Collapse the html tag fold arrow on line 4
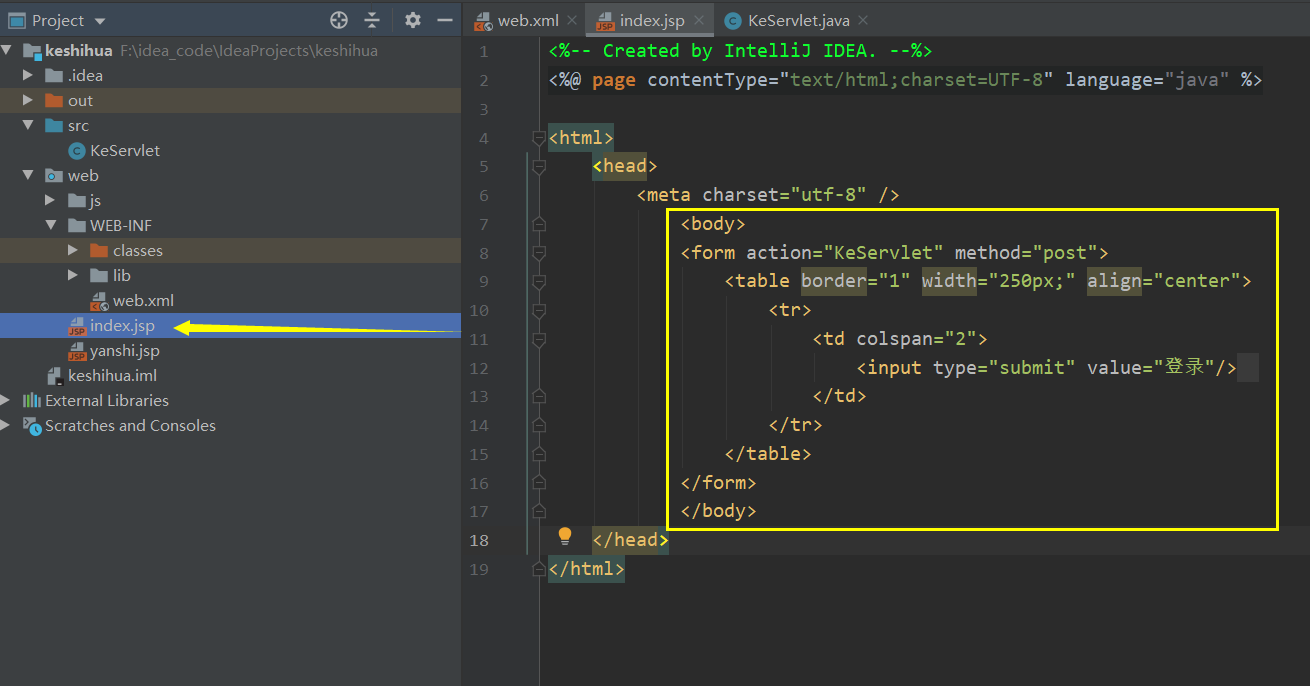The image size is (1310, 686). (x=539, y=138)
